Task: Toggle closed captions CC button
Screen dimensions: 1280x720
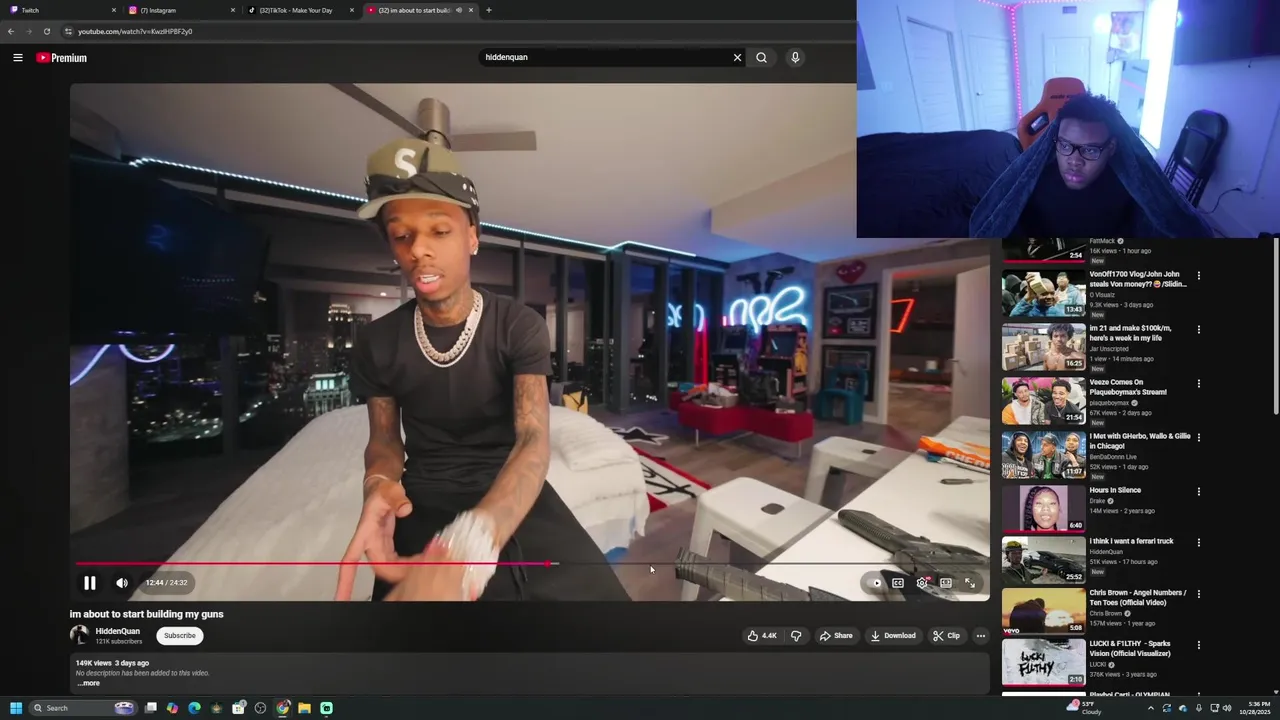Action: (x=898, y=583)
